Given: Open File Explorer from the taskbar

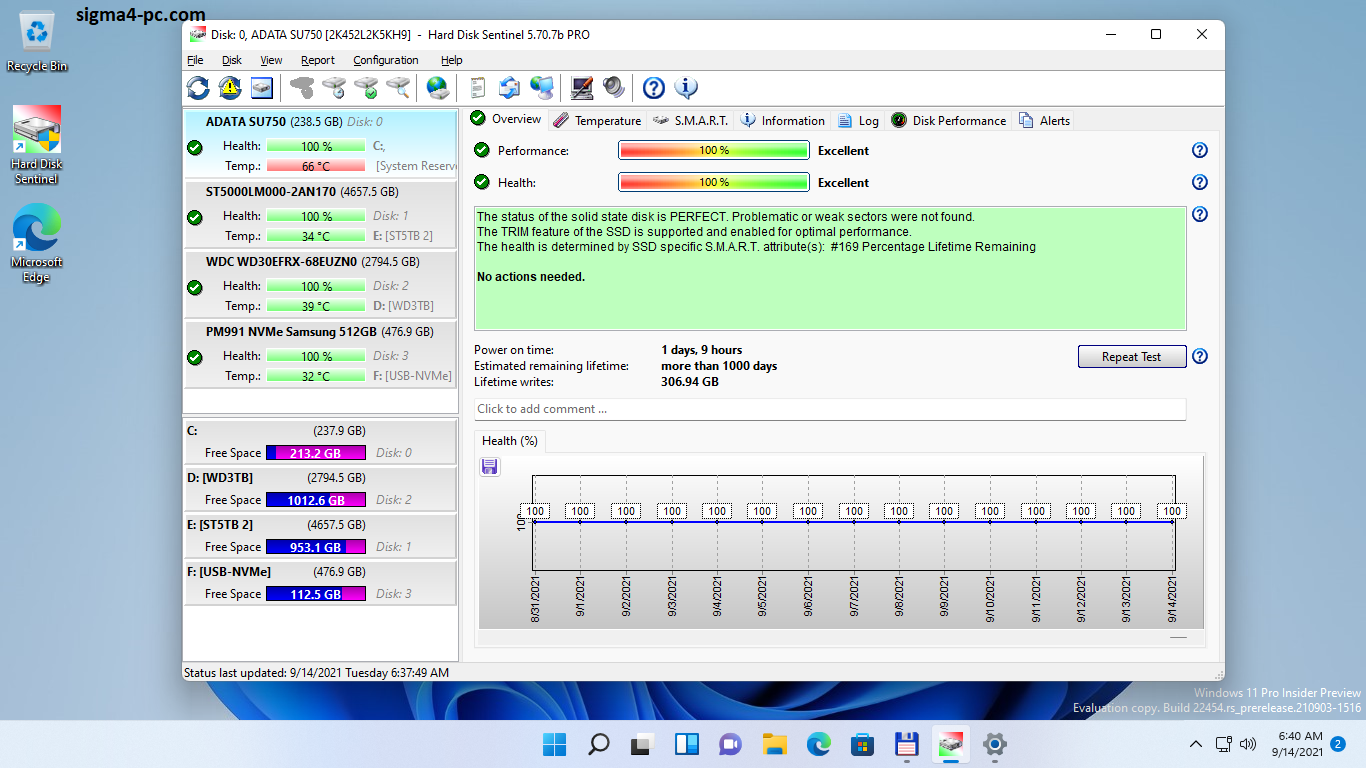Looking at the screenshot, I should pos(774,744).
